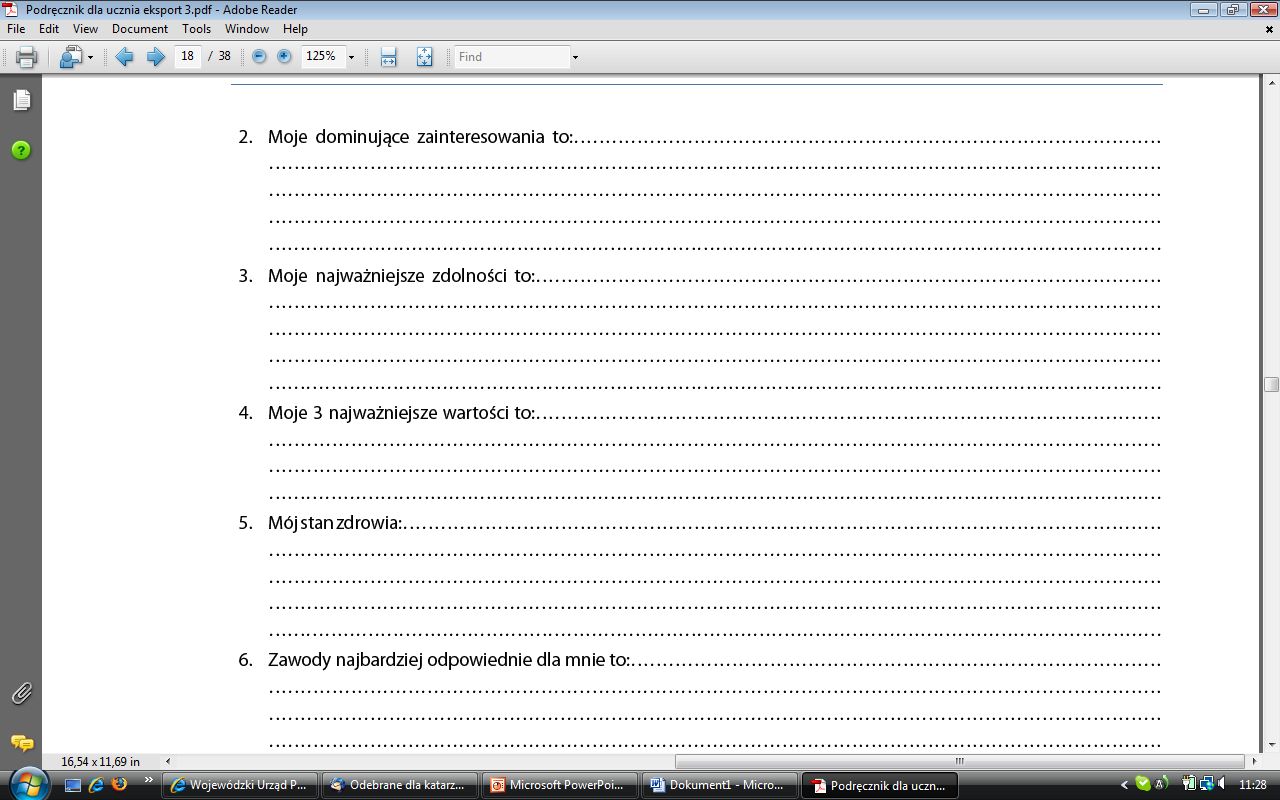Click text Zawody najbardziej odpowiednie dla mnie to:
The width and height of the screenshot is (1280, 800).
click(449, 660)
